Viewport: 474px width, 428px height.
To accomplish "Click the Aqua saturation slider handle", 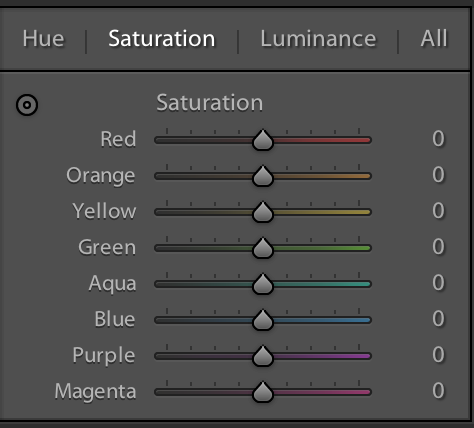I will coord(263,284).
